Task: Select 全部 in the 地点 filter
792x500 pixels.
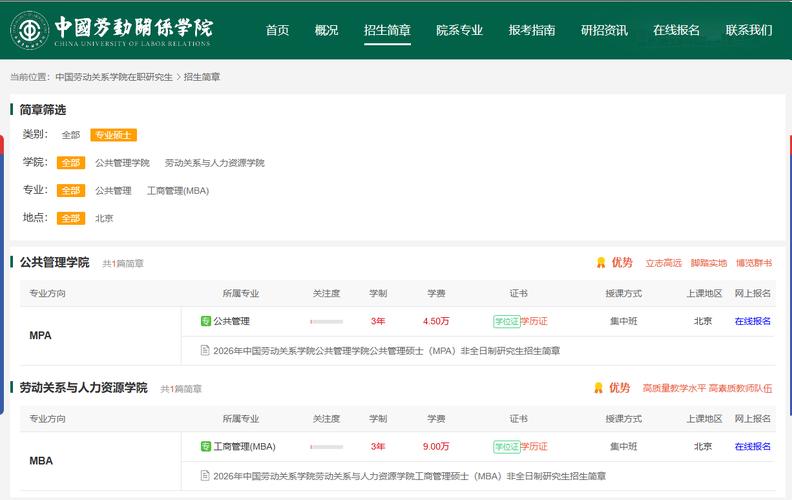Action: click(71, 218)
